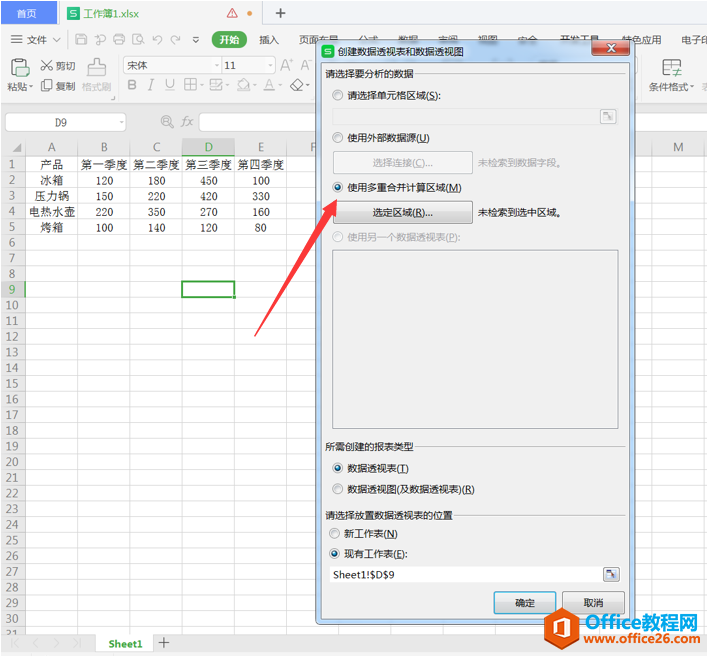Select the 使用多重合并计算区域 radio option

click(337, 188)
